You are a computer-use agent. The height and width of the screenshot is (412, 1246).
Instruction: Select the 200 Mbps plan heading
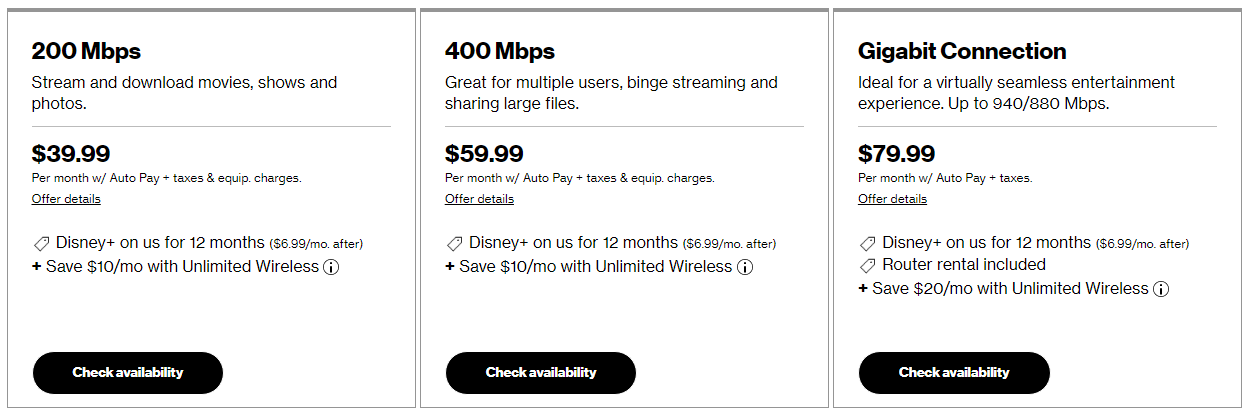86,51
